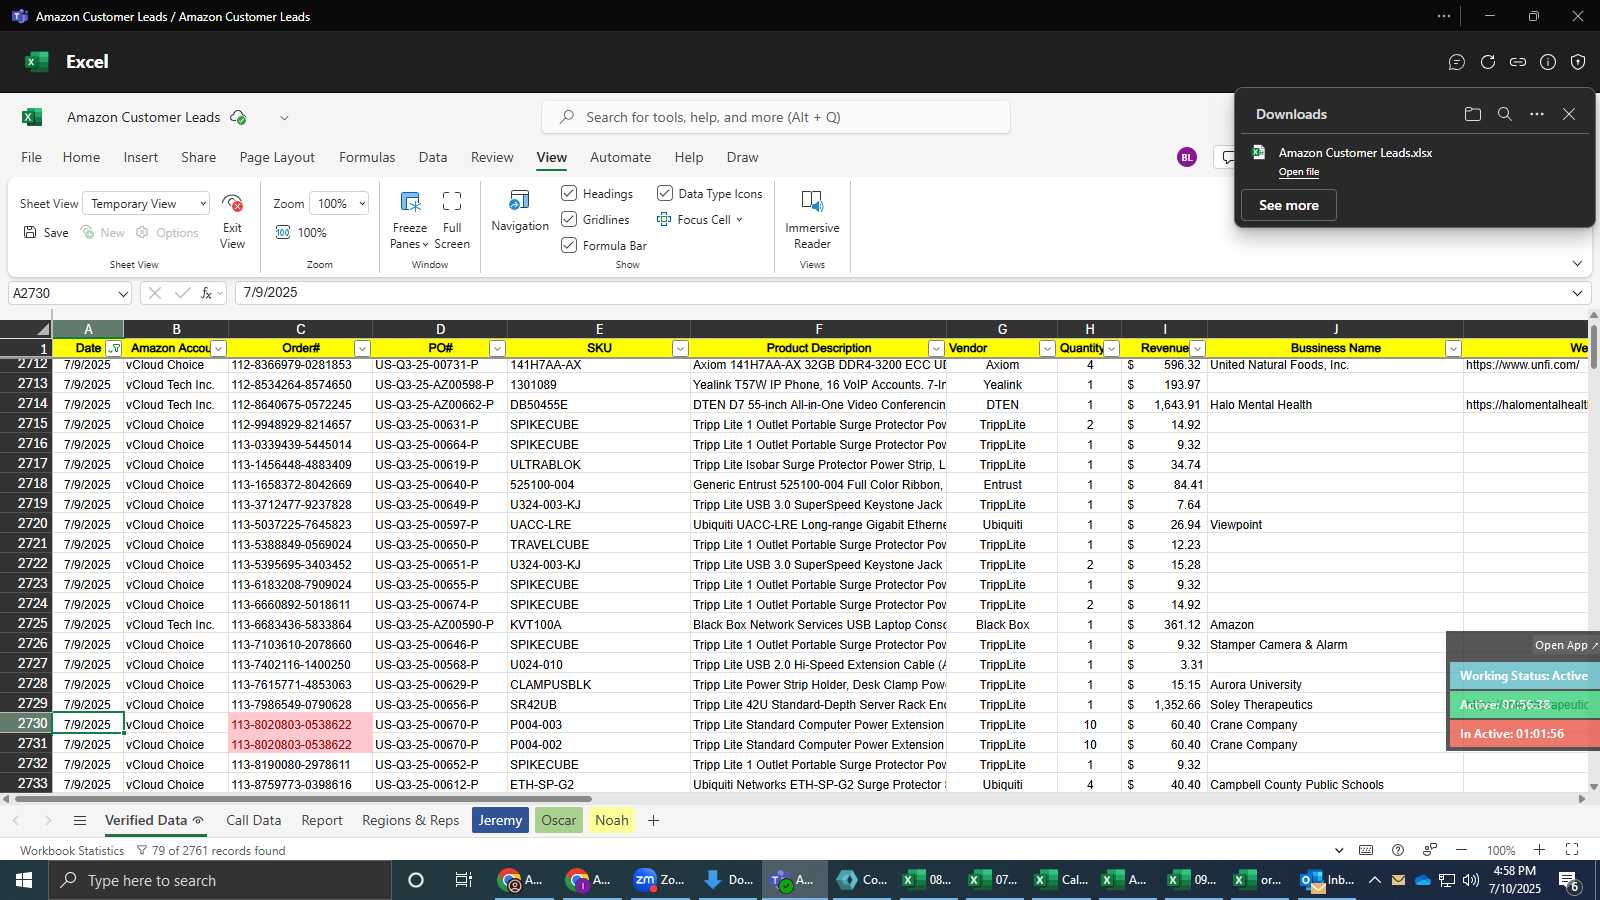Screen dimensions: 1600x900
Task: Toggle the Headings checkbox
Action: 569,193
